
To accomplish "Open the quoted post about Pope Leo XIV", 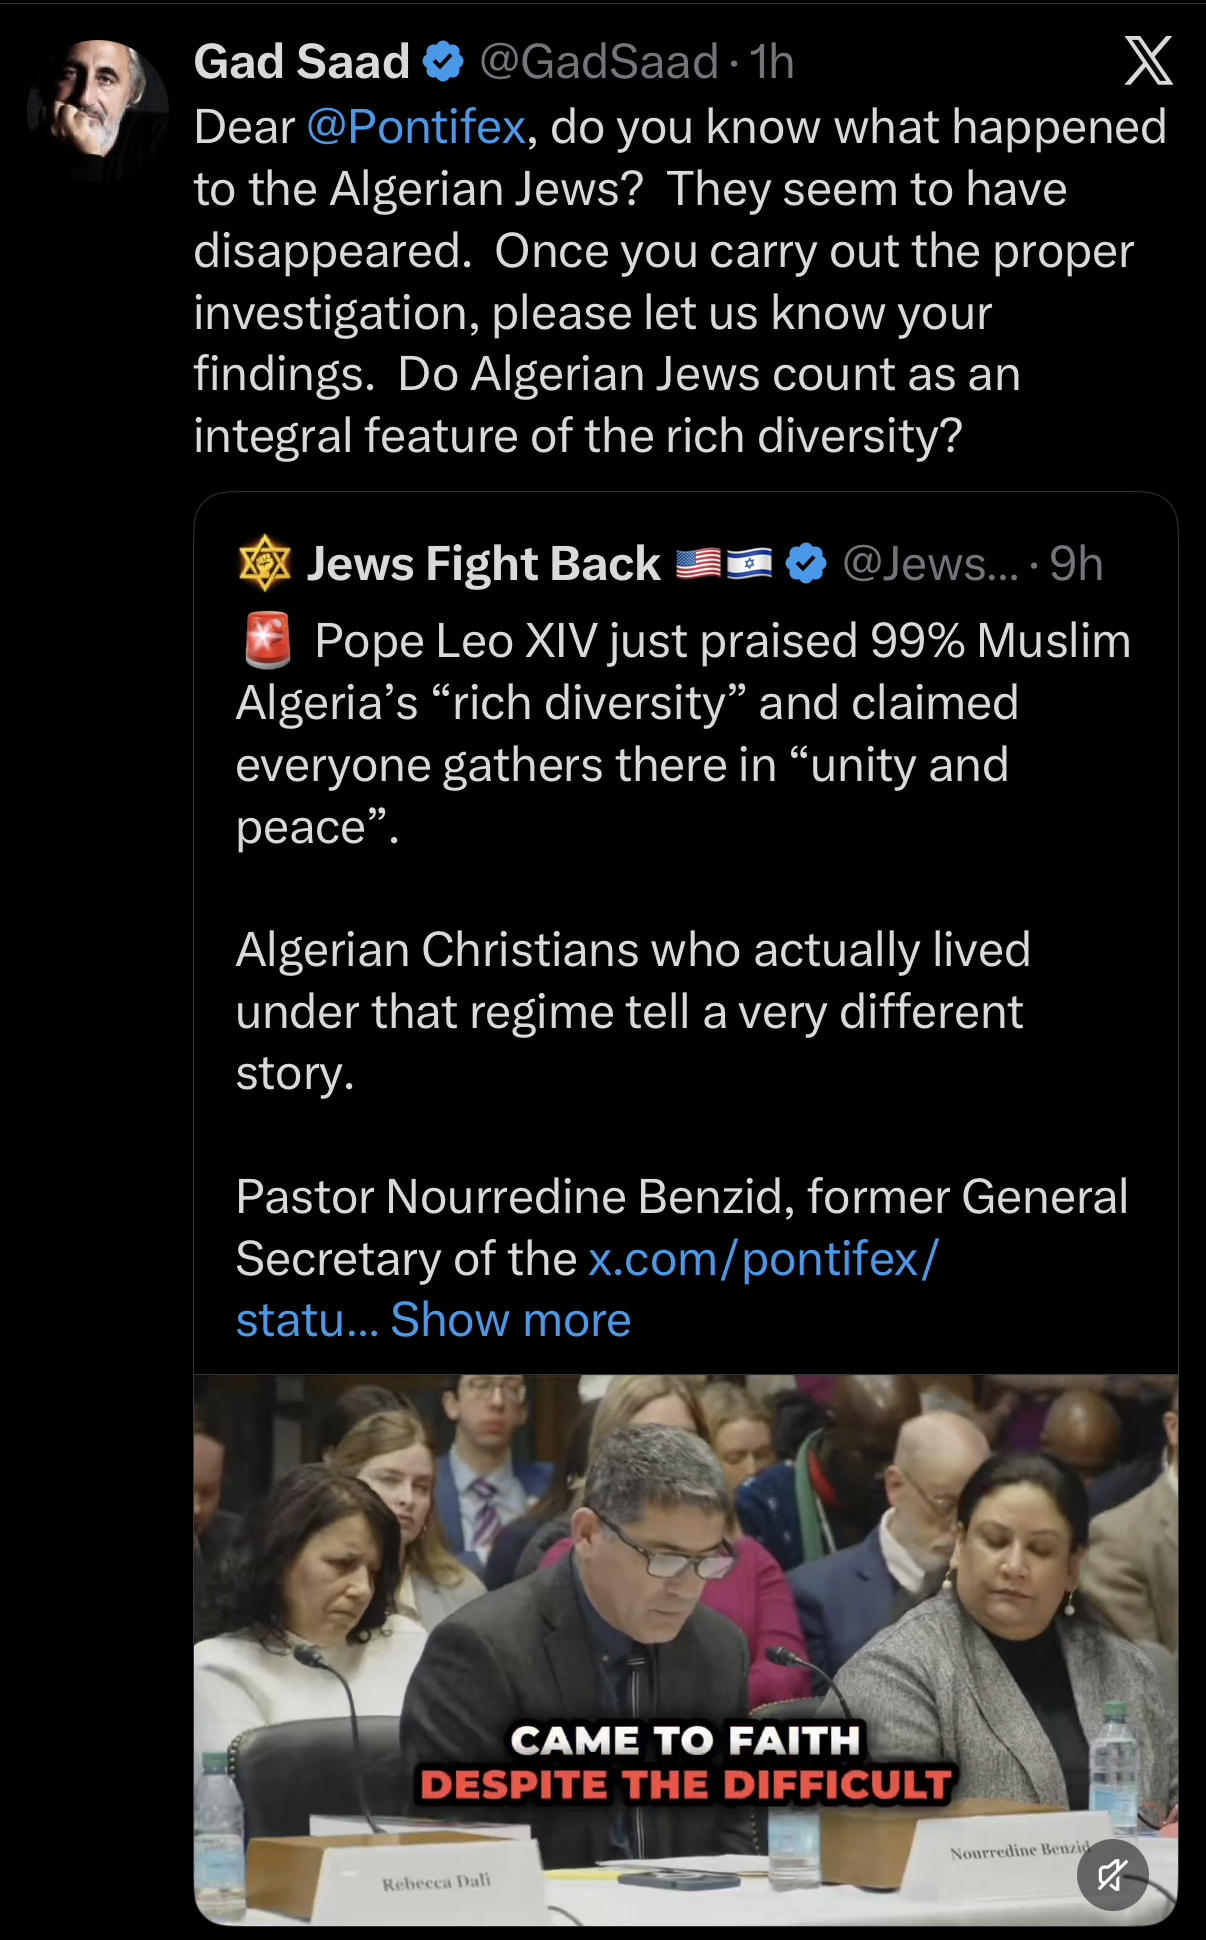I will point(684,950).
